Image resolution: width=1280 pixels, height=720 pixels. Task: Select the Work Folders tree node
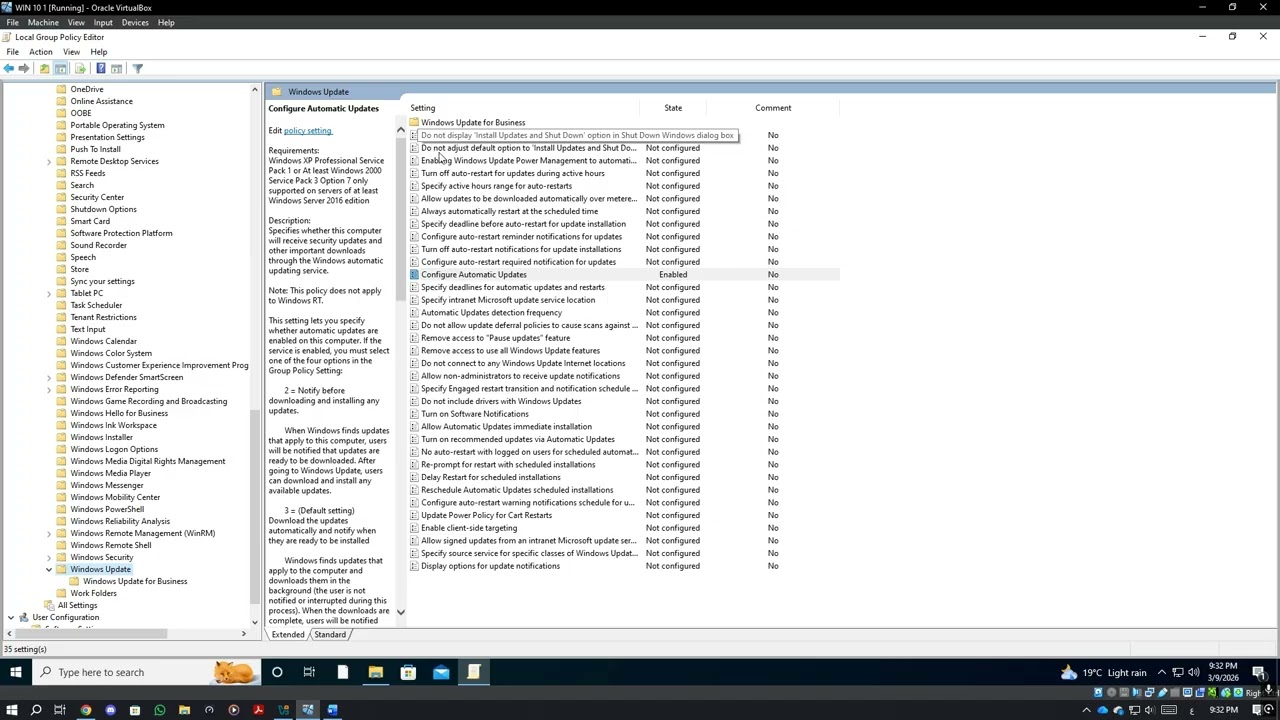93,593
